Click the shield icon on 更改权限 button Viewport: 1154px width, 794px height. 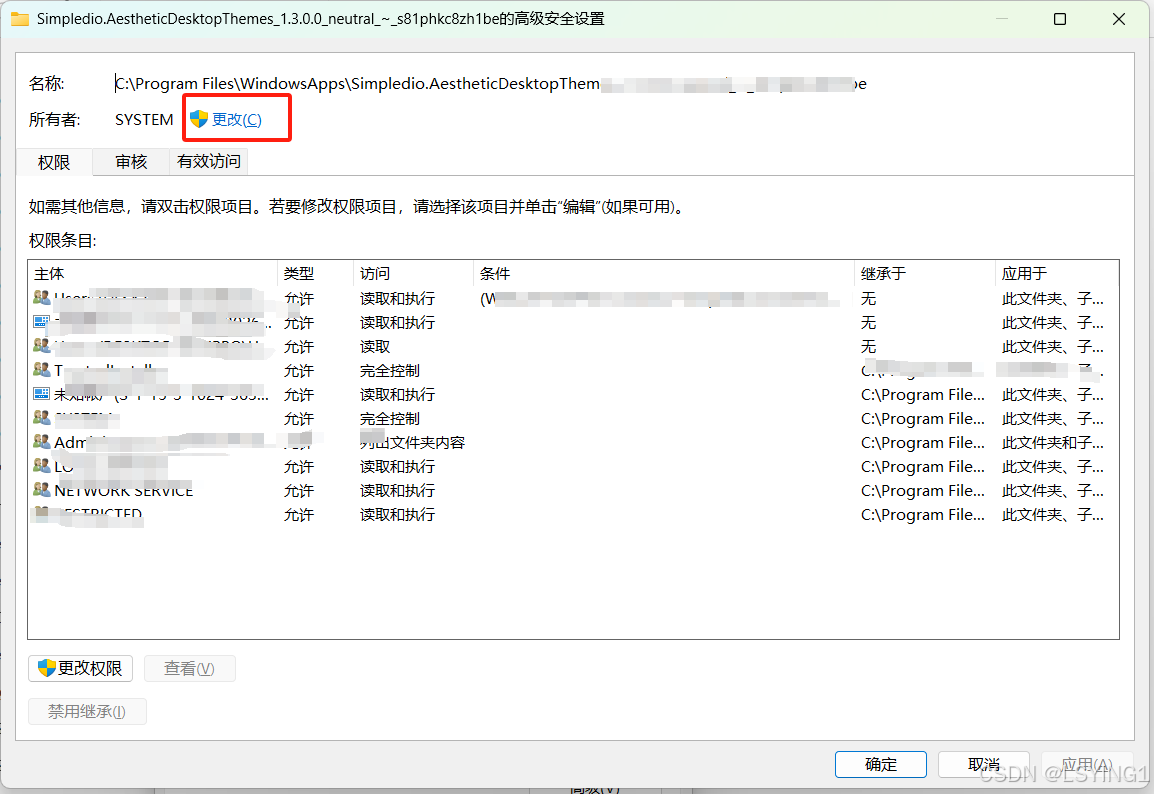(x=46, y=667)
